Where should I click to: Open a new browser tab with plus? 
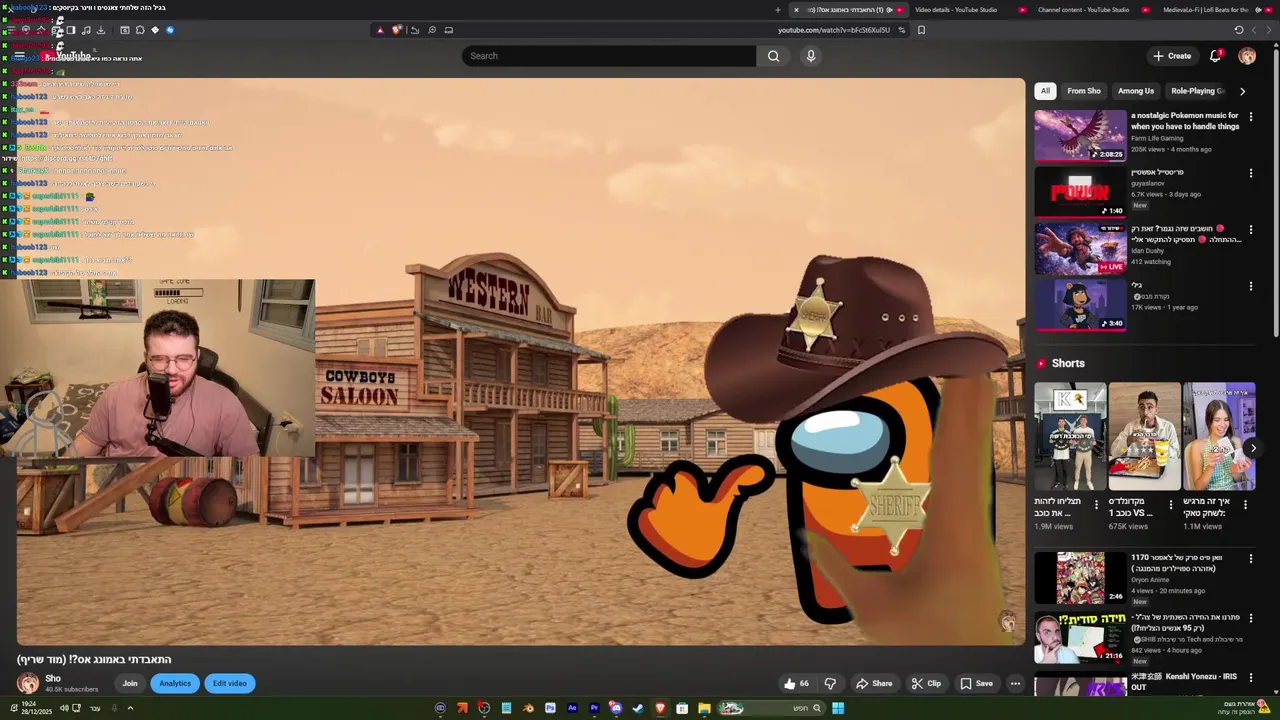[x=777, y=10]
